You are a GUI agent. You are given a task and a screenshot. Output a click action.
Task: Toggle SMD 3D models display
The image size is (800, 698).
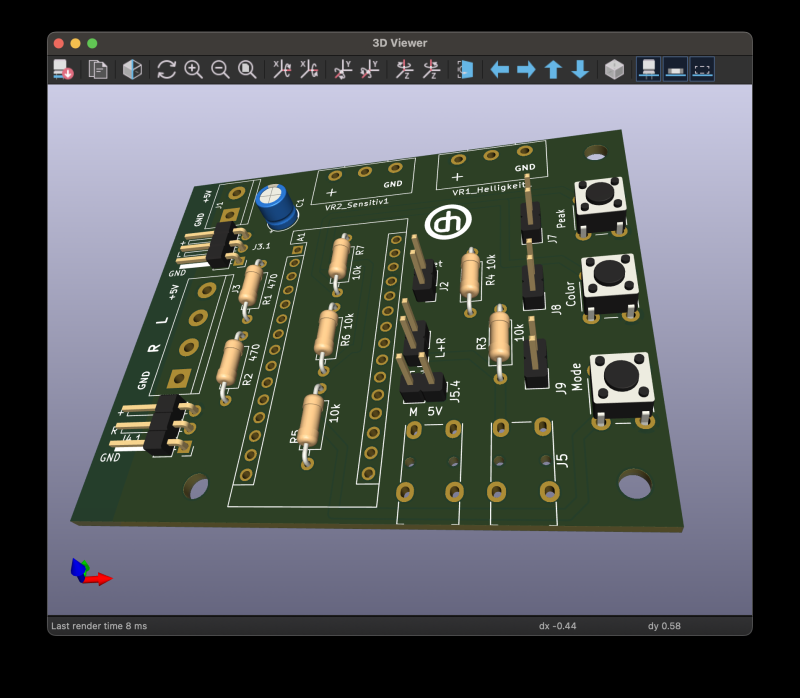675,69
